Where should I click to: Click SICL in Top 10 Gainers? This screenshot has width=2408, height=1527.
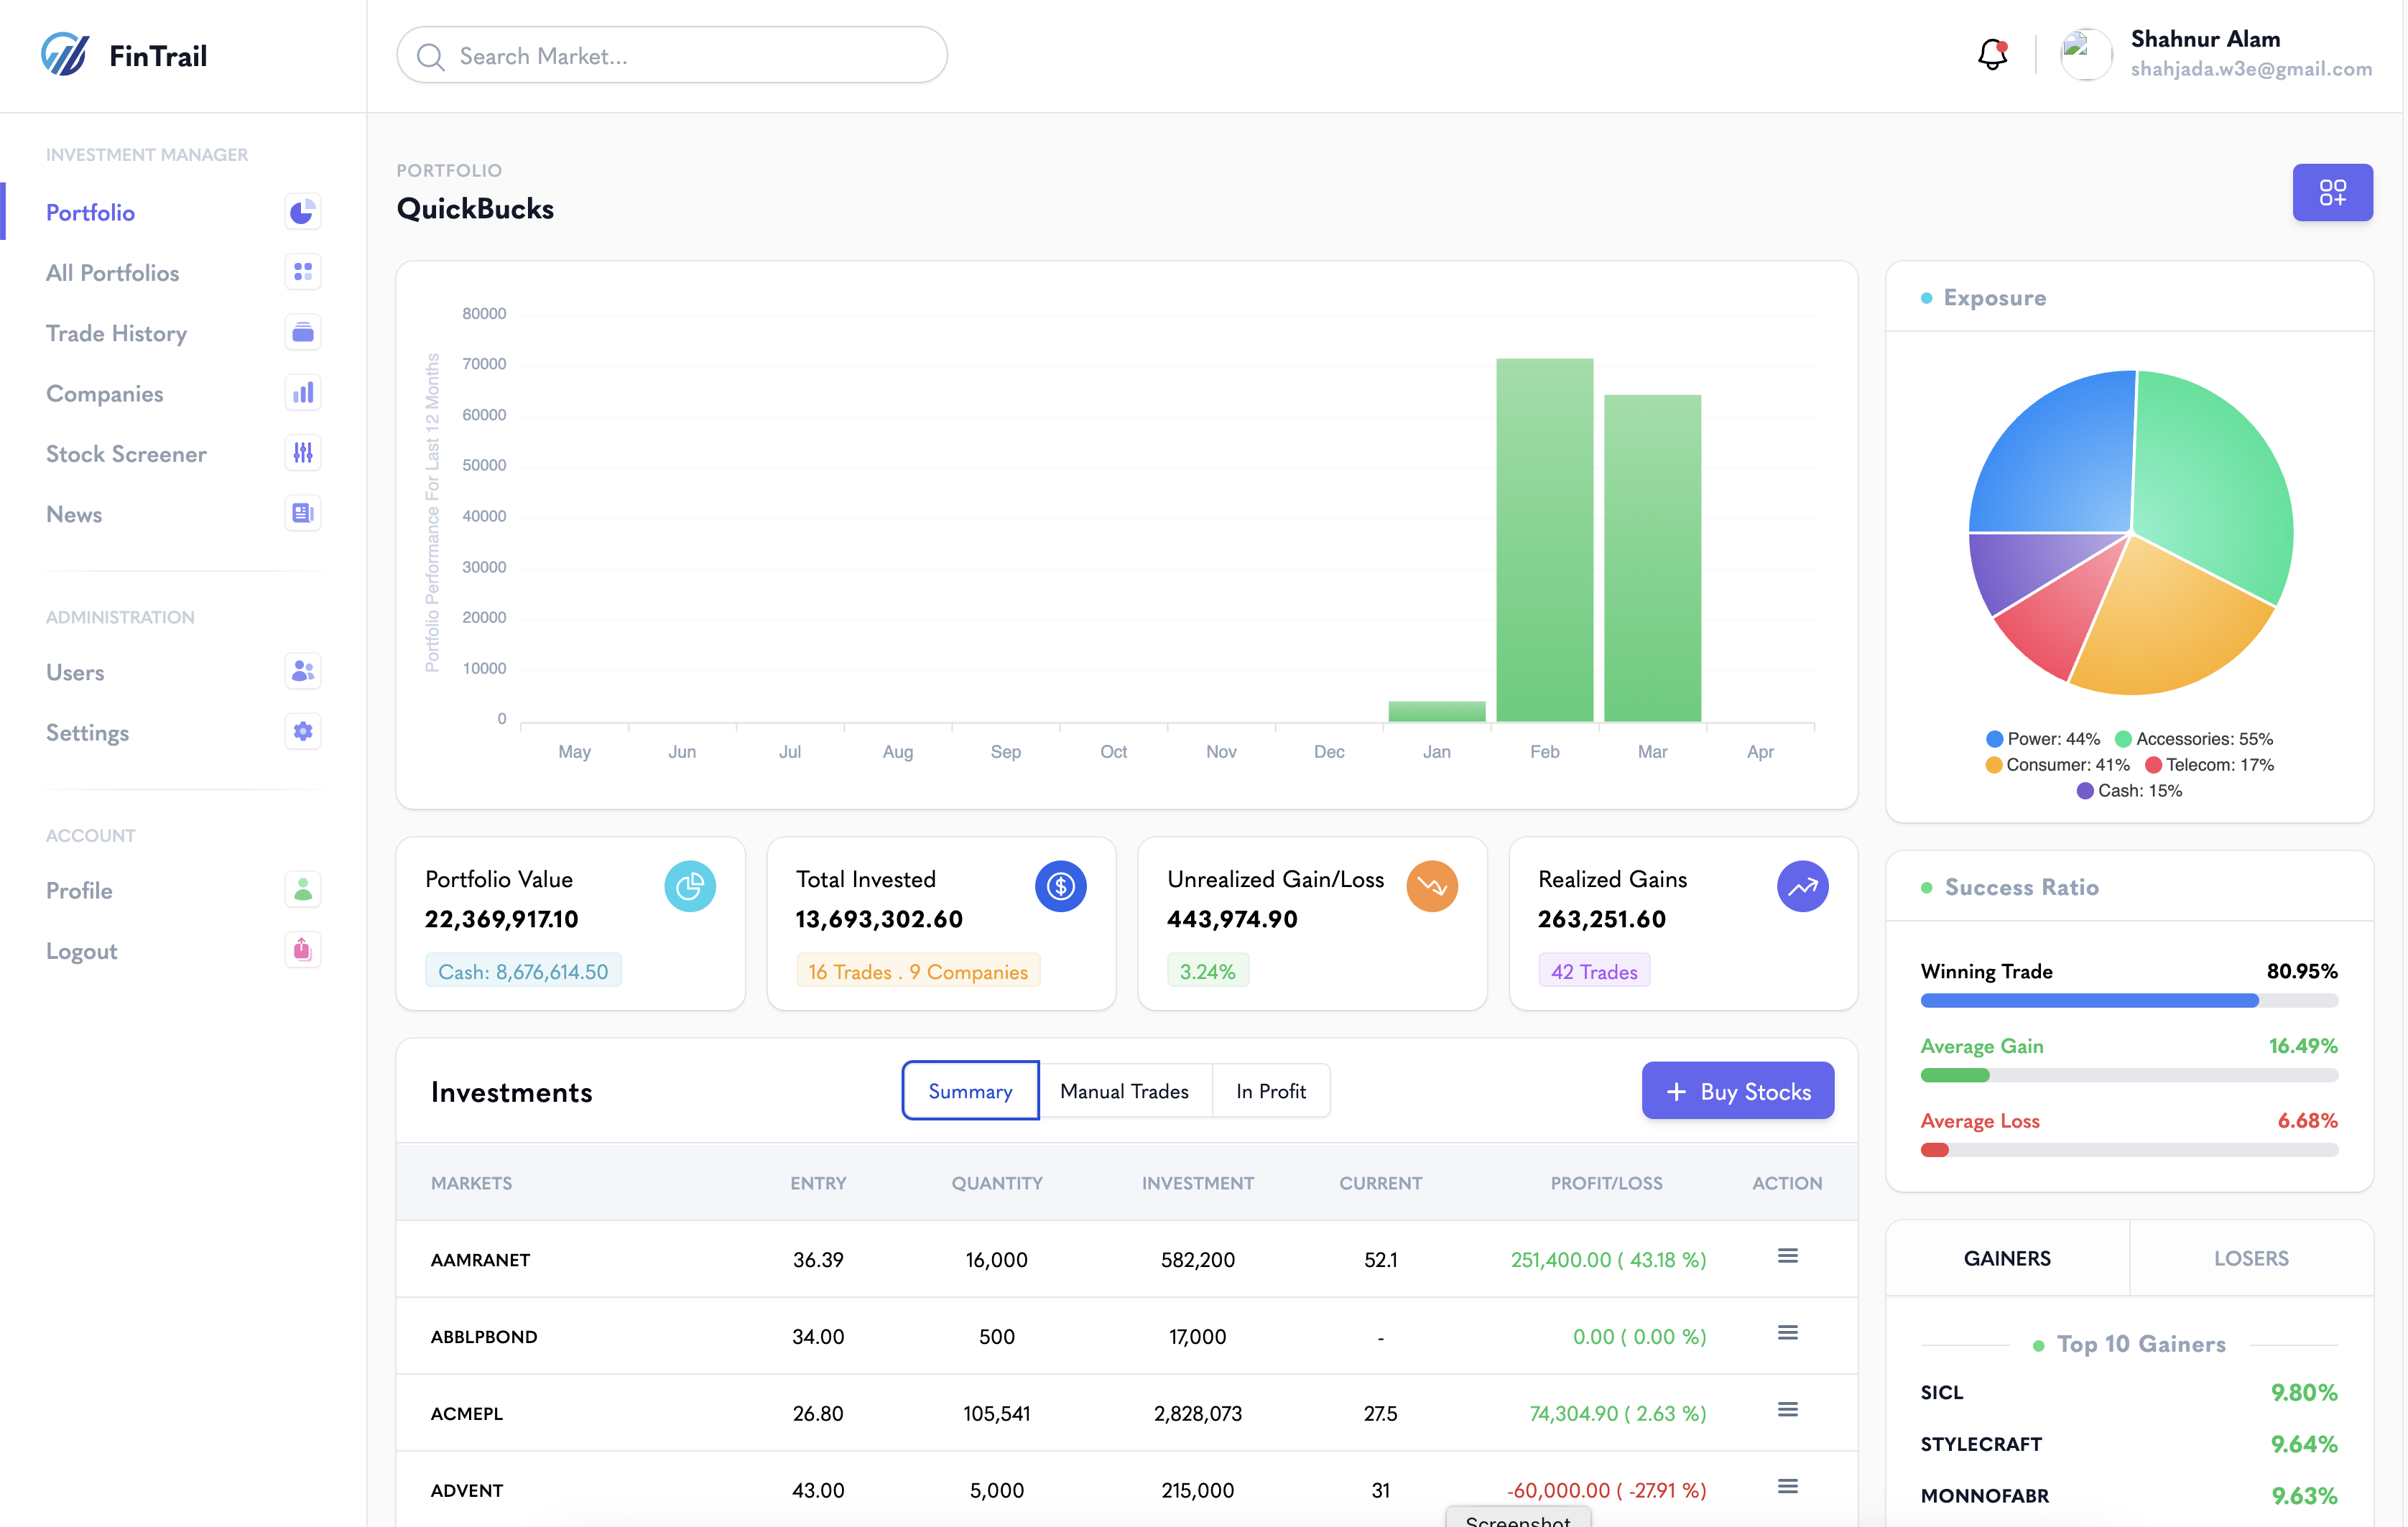(x=1942, y=1393)
